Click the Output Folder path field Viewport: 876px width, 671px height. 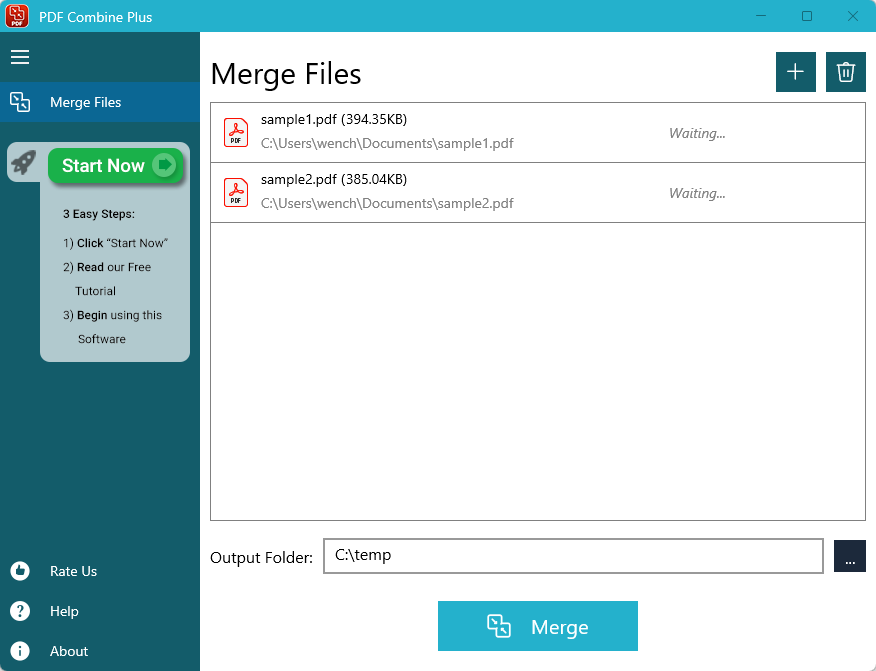tap(573, 556)
